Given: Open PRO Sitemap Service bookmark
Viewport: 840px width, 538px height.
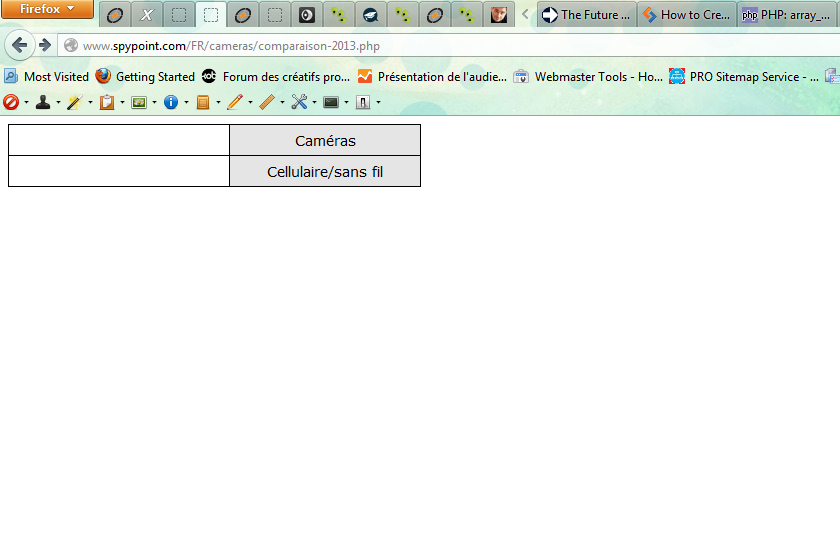Looking at the screenshot, I should tap(744, 77).
